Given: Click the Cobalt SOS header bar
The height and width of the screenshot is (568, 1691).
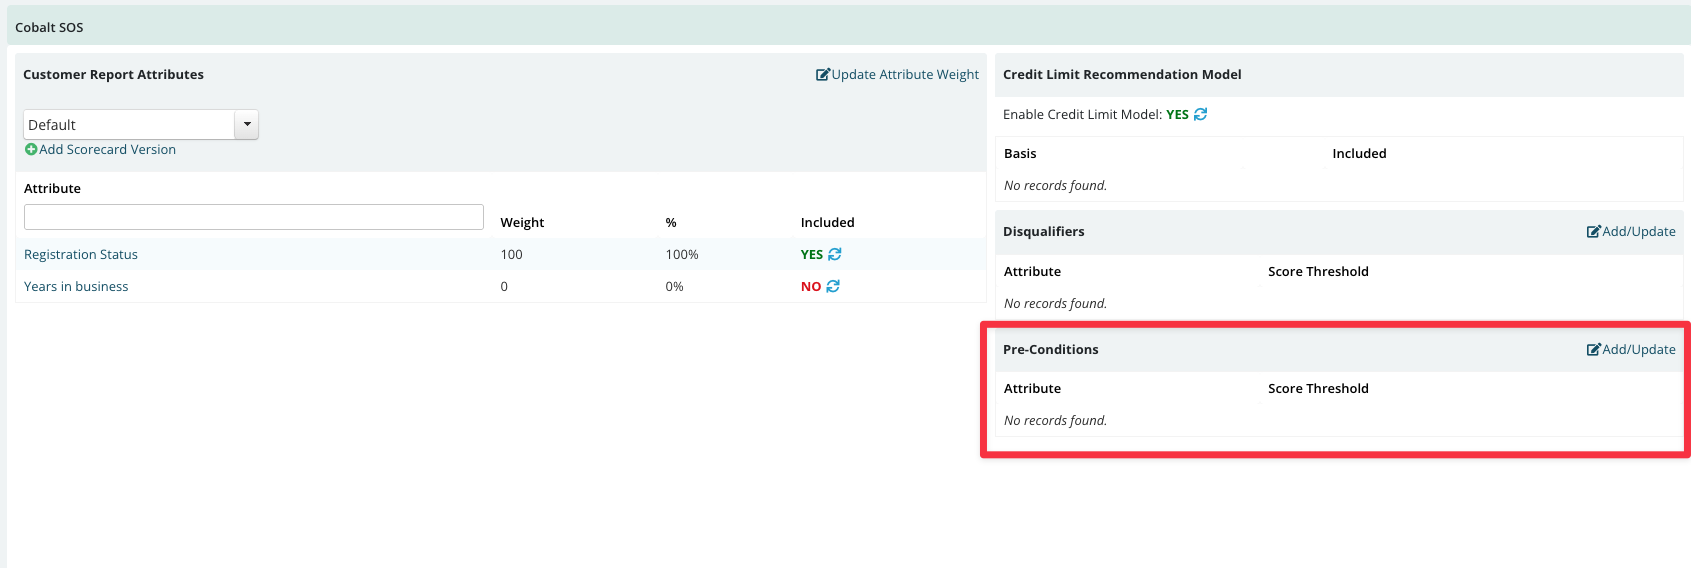Looking at the screenshot, I should click(848, 26).
